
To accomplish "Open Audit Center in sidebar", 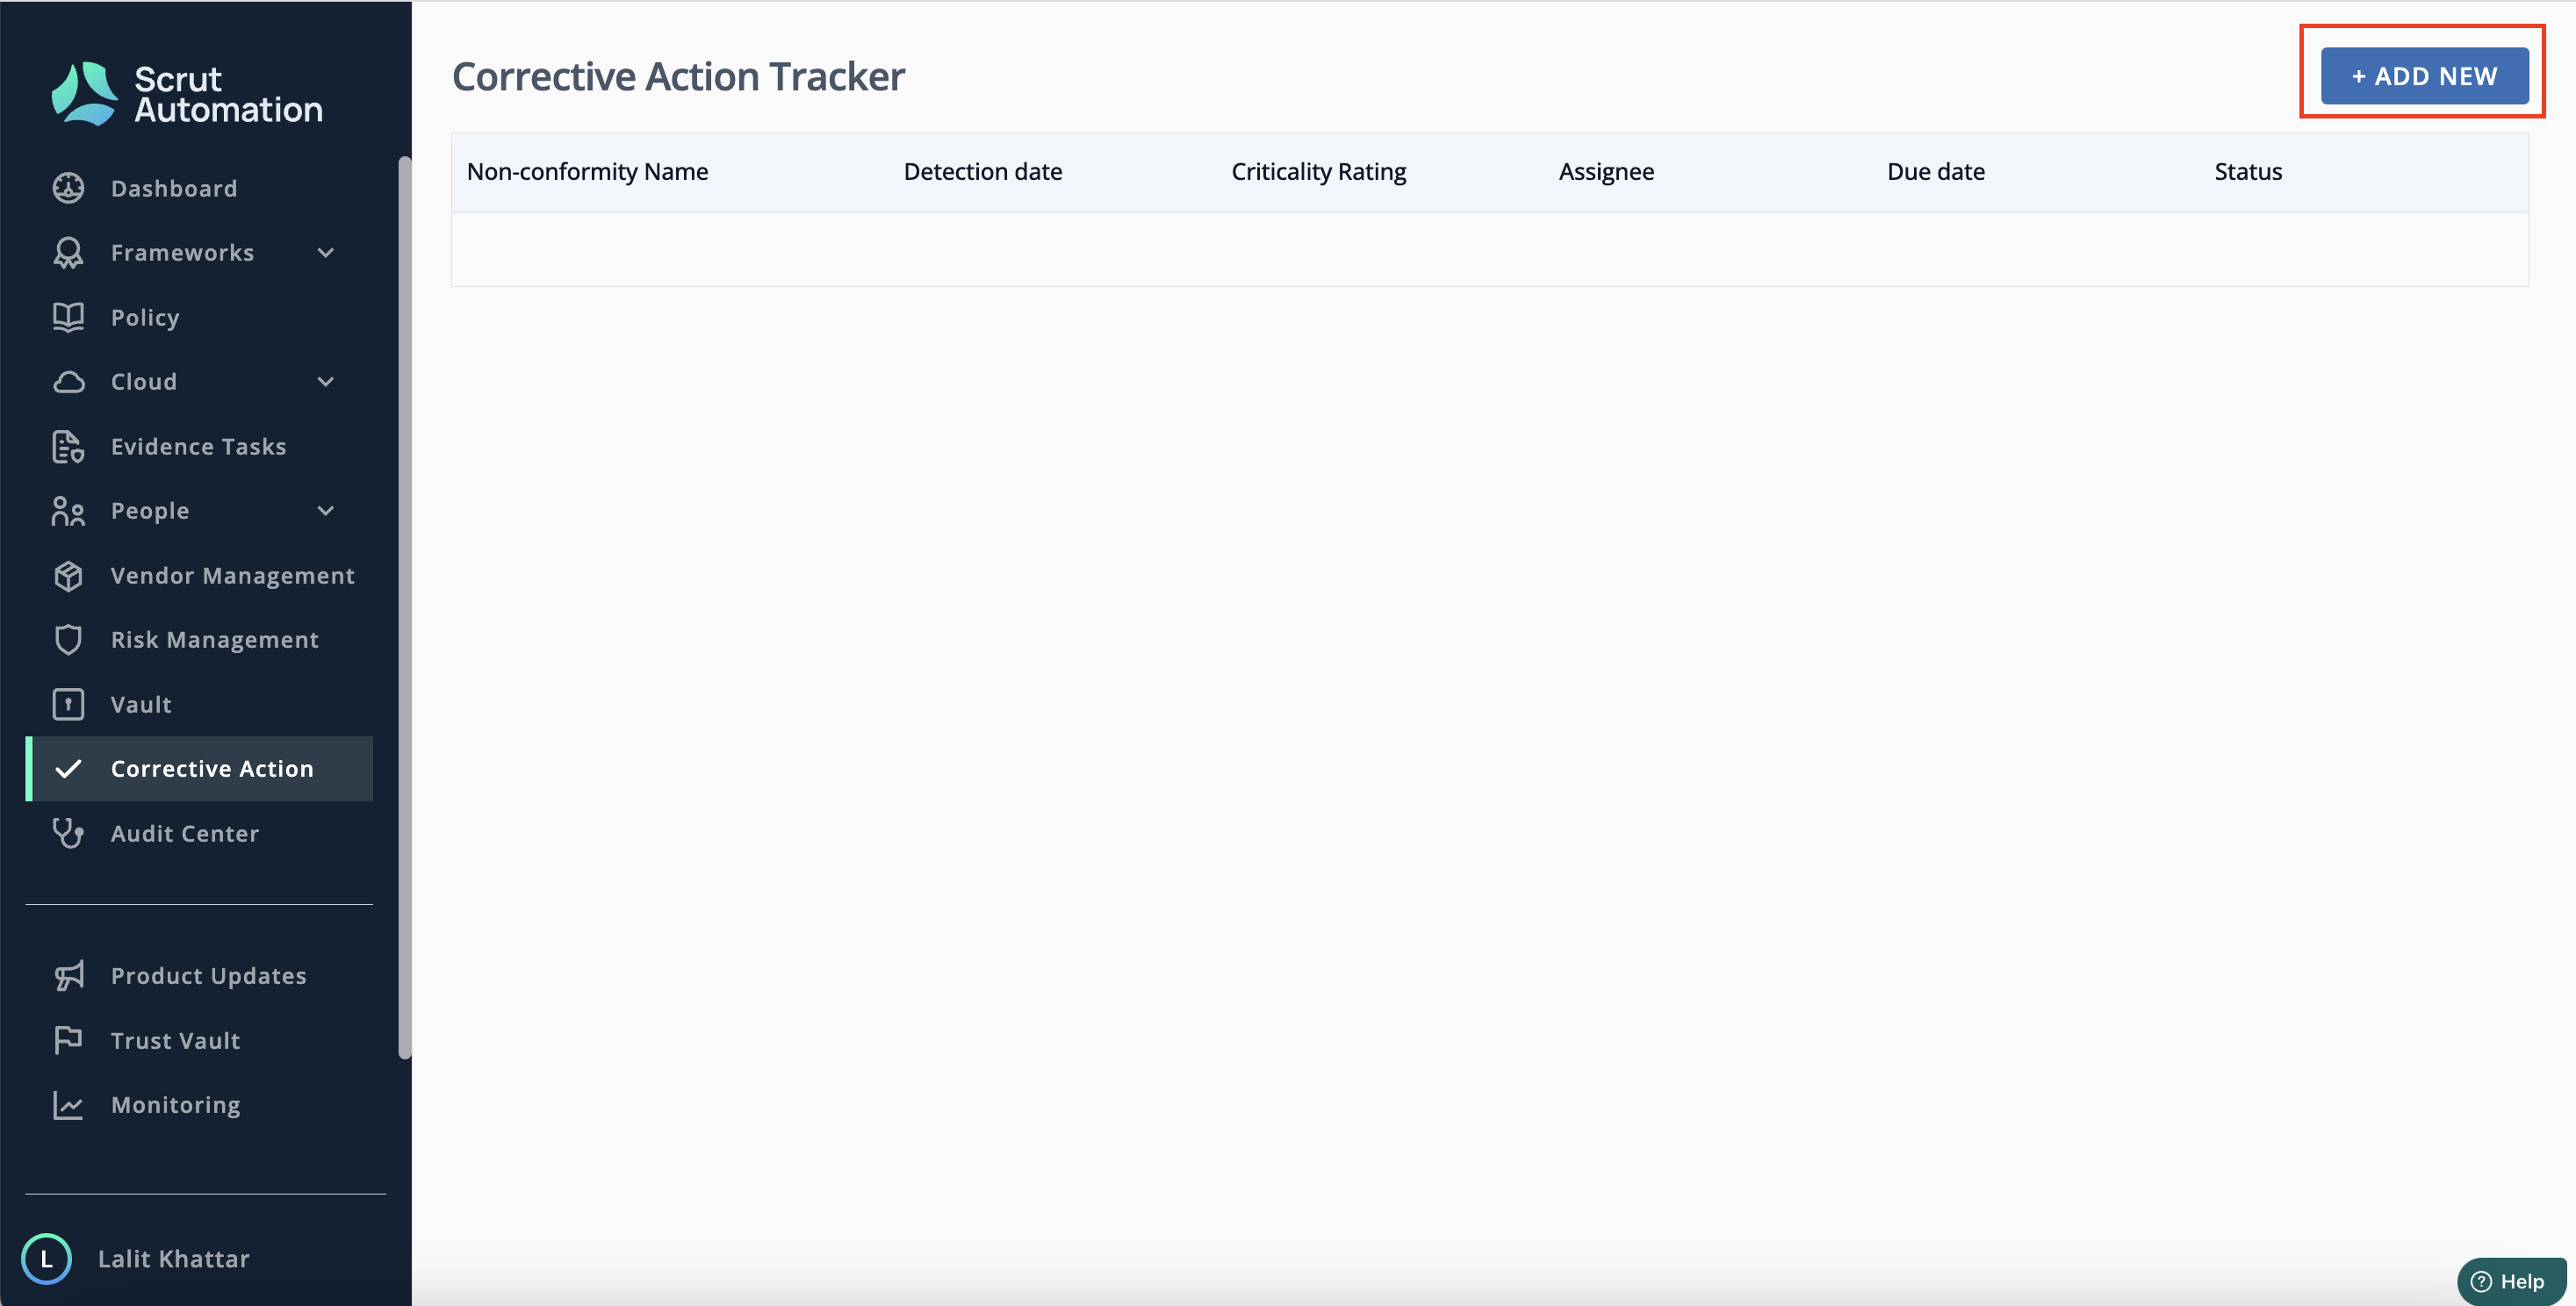I will 184,833.
